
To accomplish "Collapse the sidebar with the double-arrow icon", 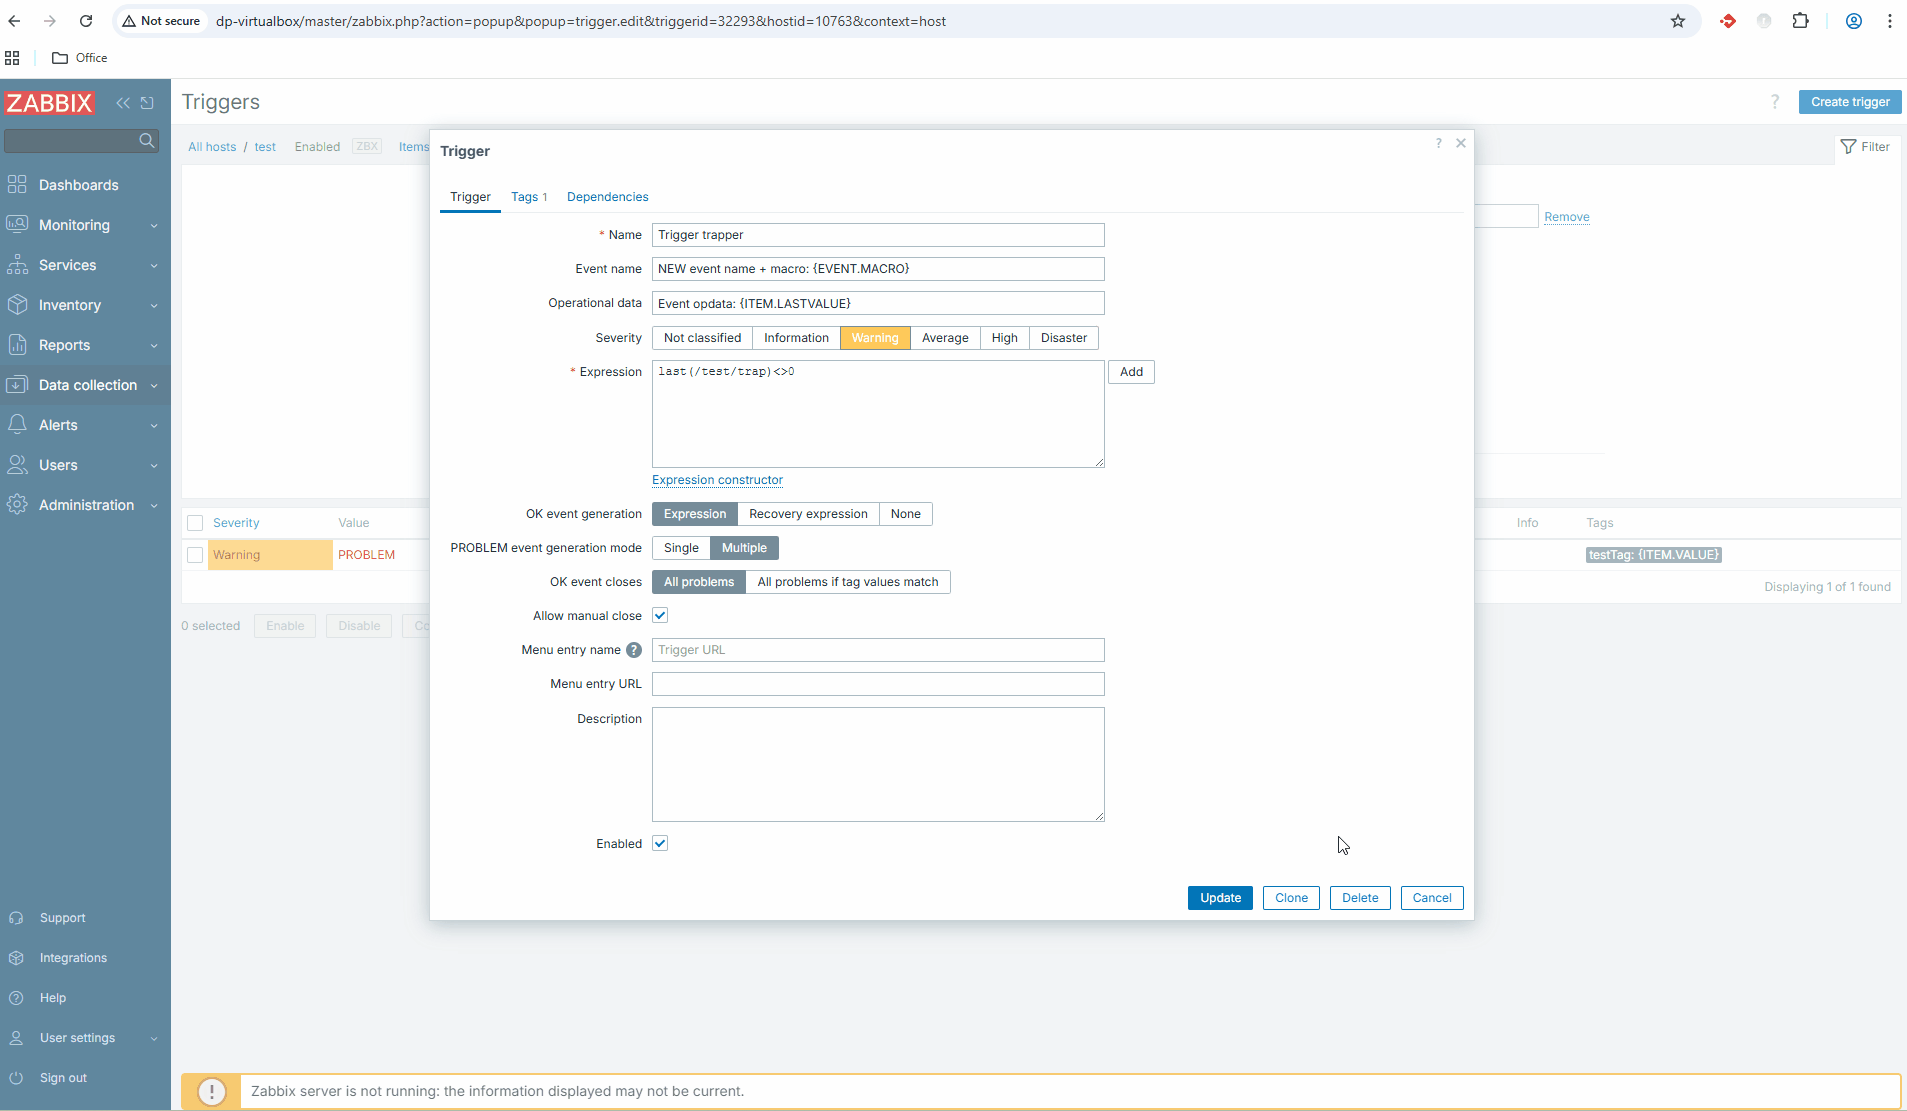I will tap(123, 103).
